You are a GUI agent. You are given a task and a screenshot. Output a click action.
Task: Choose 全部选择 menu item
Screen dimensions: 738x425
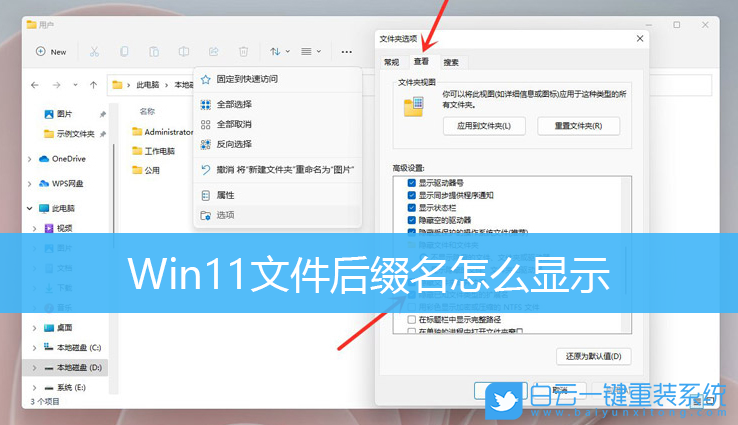click(278, 104)
